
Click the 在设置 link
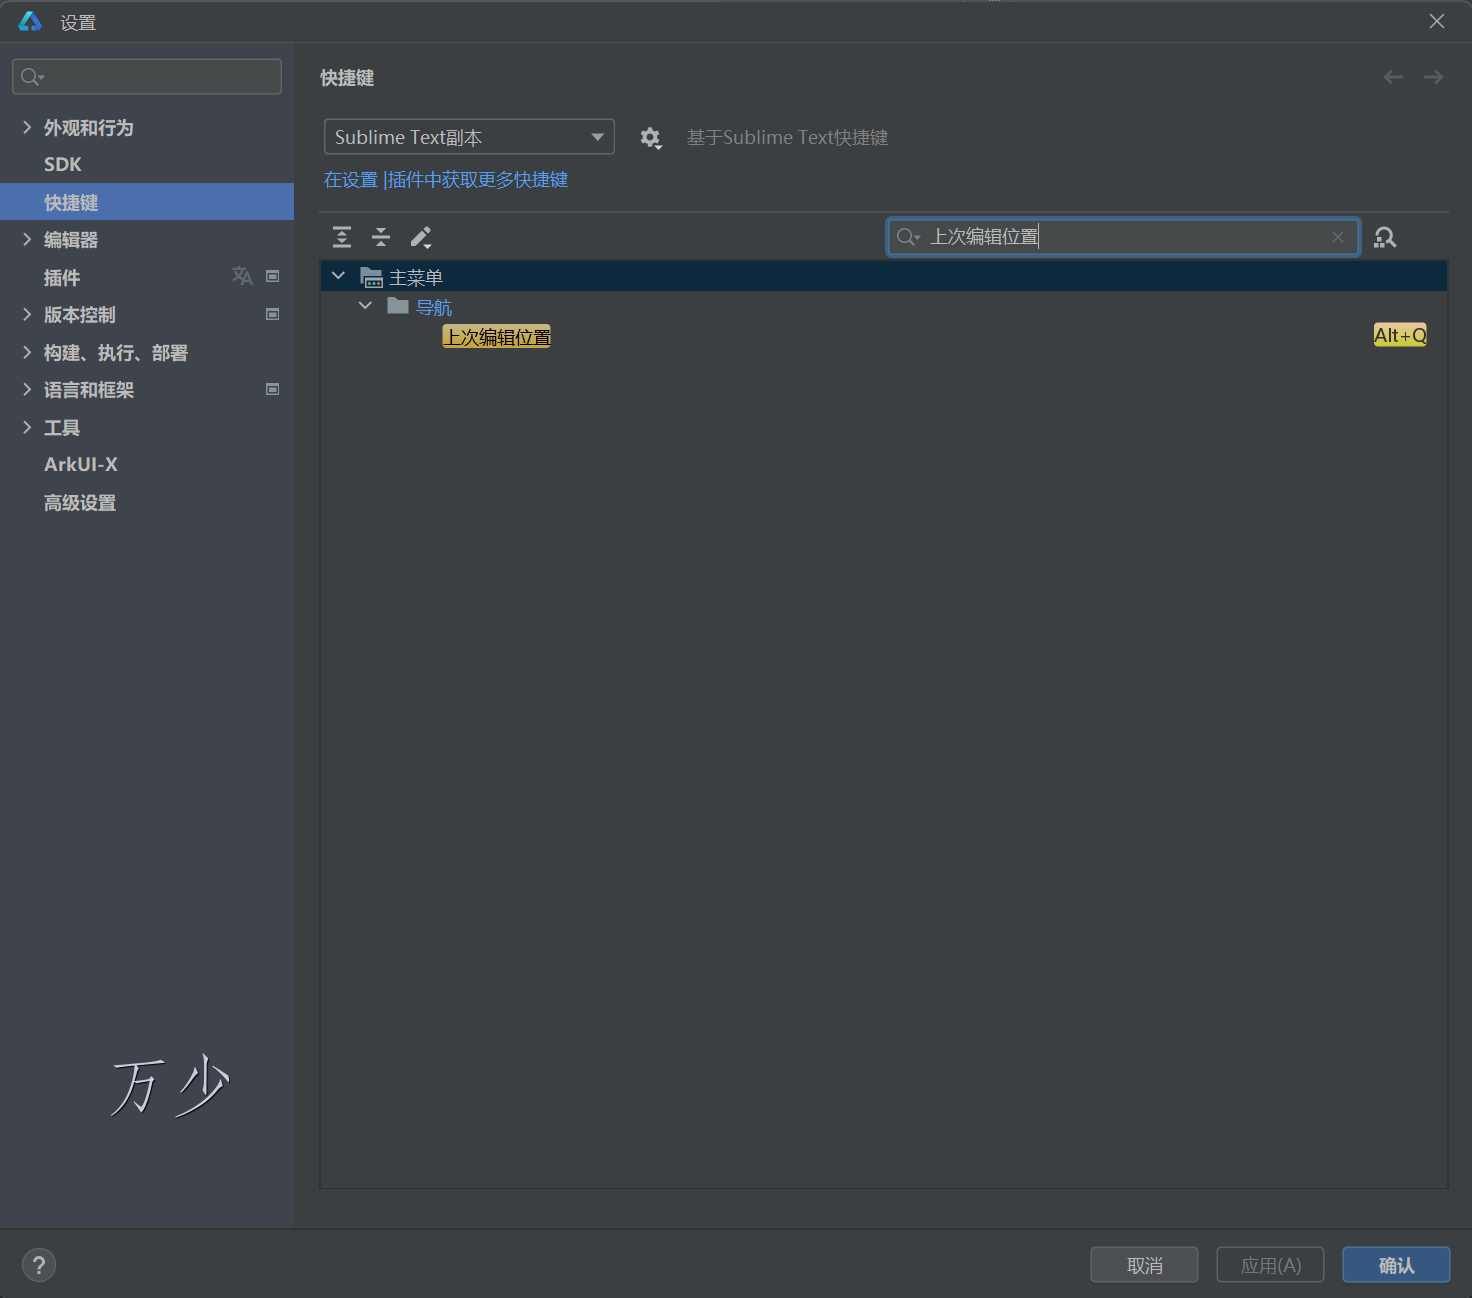point(351,180)
